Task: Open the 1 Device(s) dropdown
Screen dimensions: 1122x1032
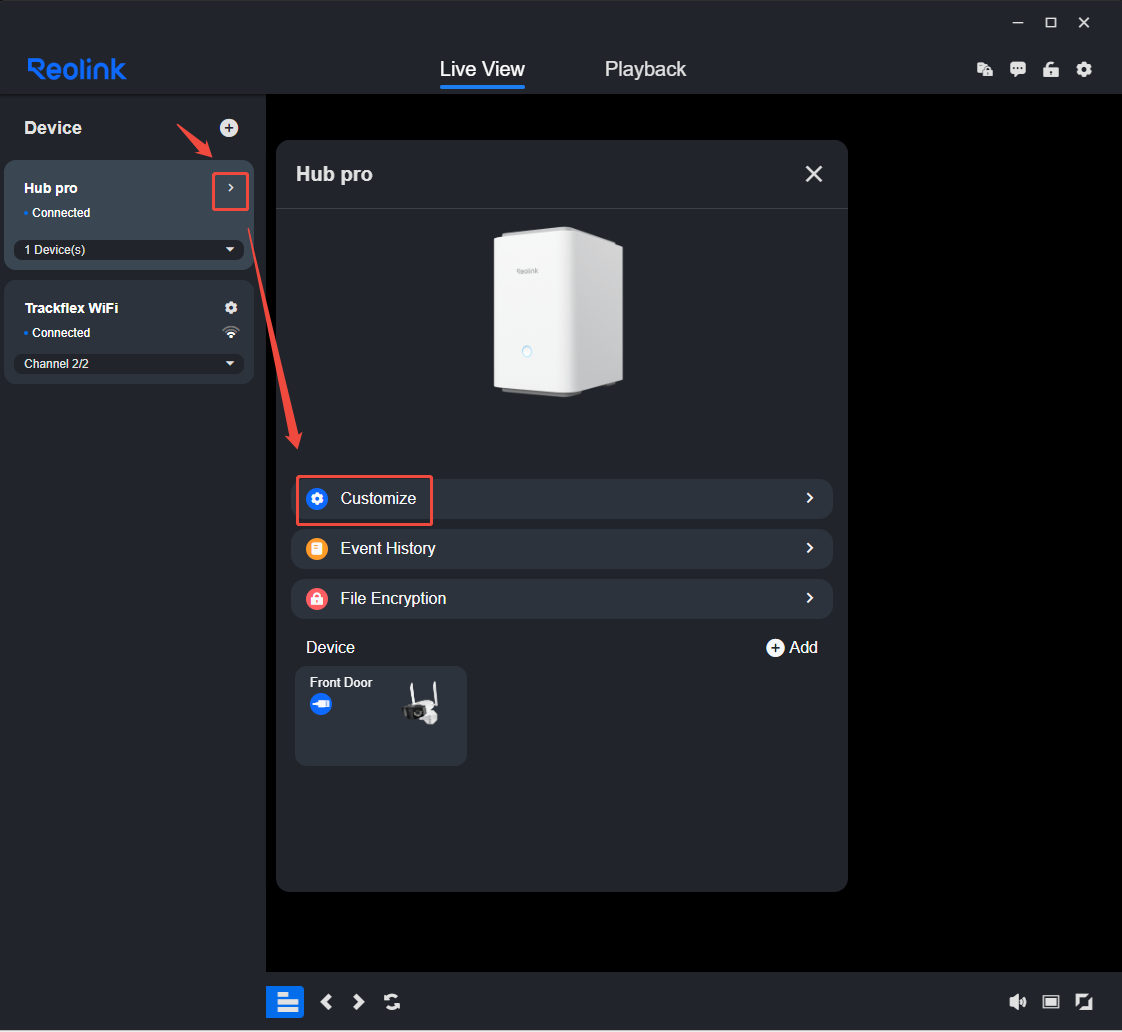Action: [x=129, y=250]
